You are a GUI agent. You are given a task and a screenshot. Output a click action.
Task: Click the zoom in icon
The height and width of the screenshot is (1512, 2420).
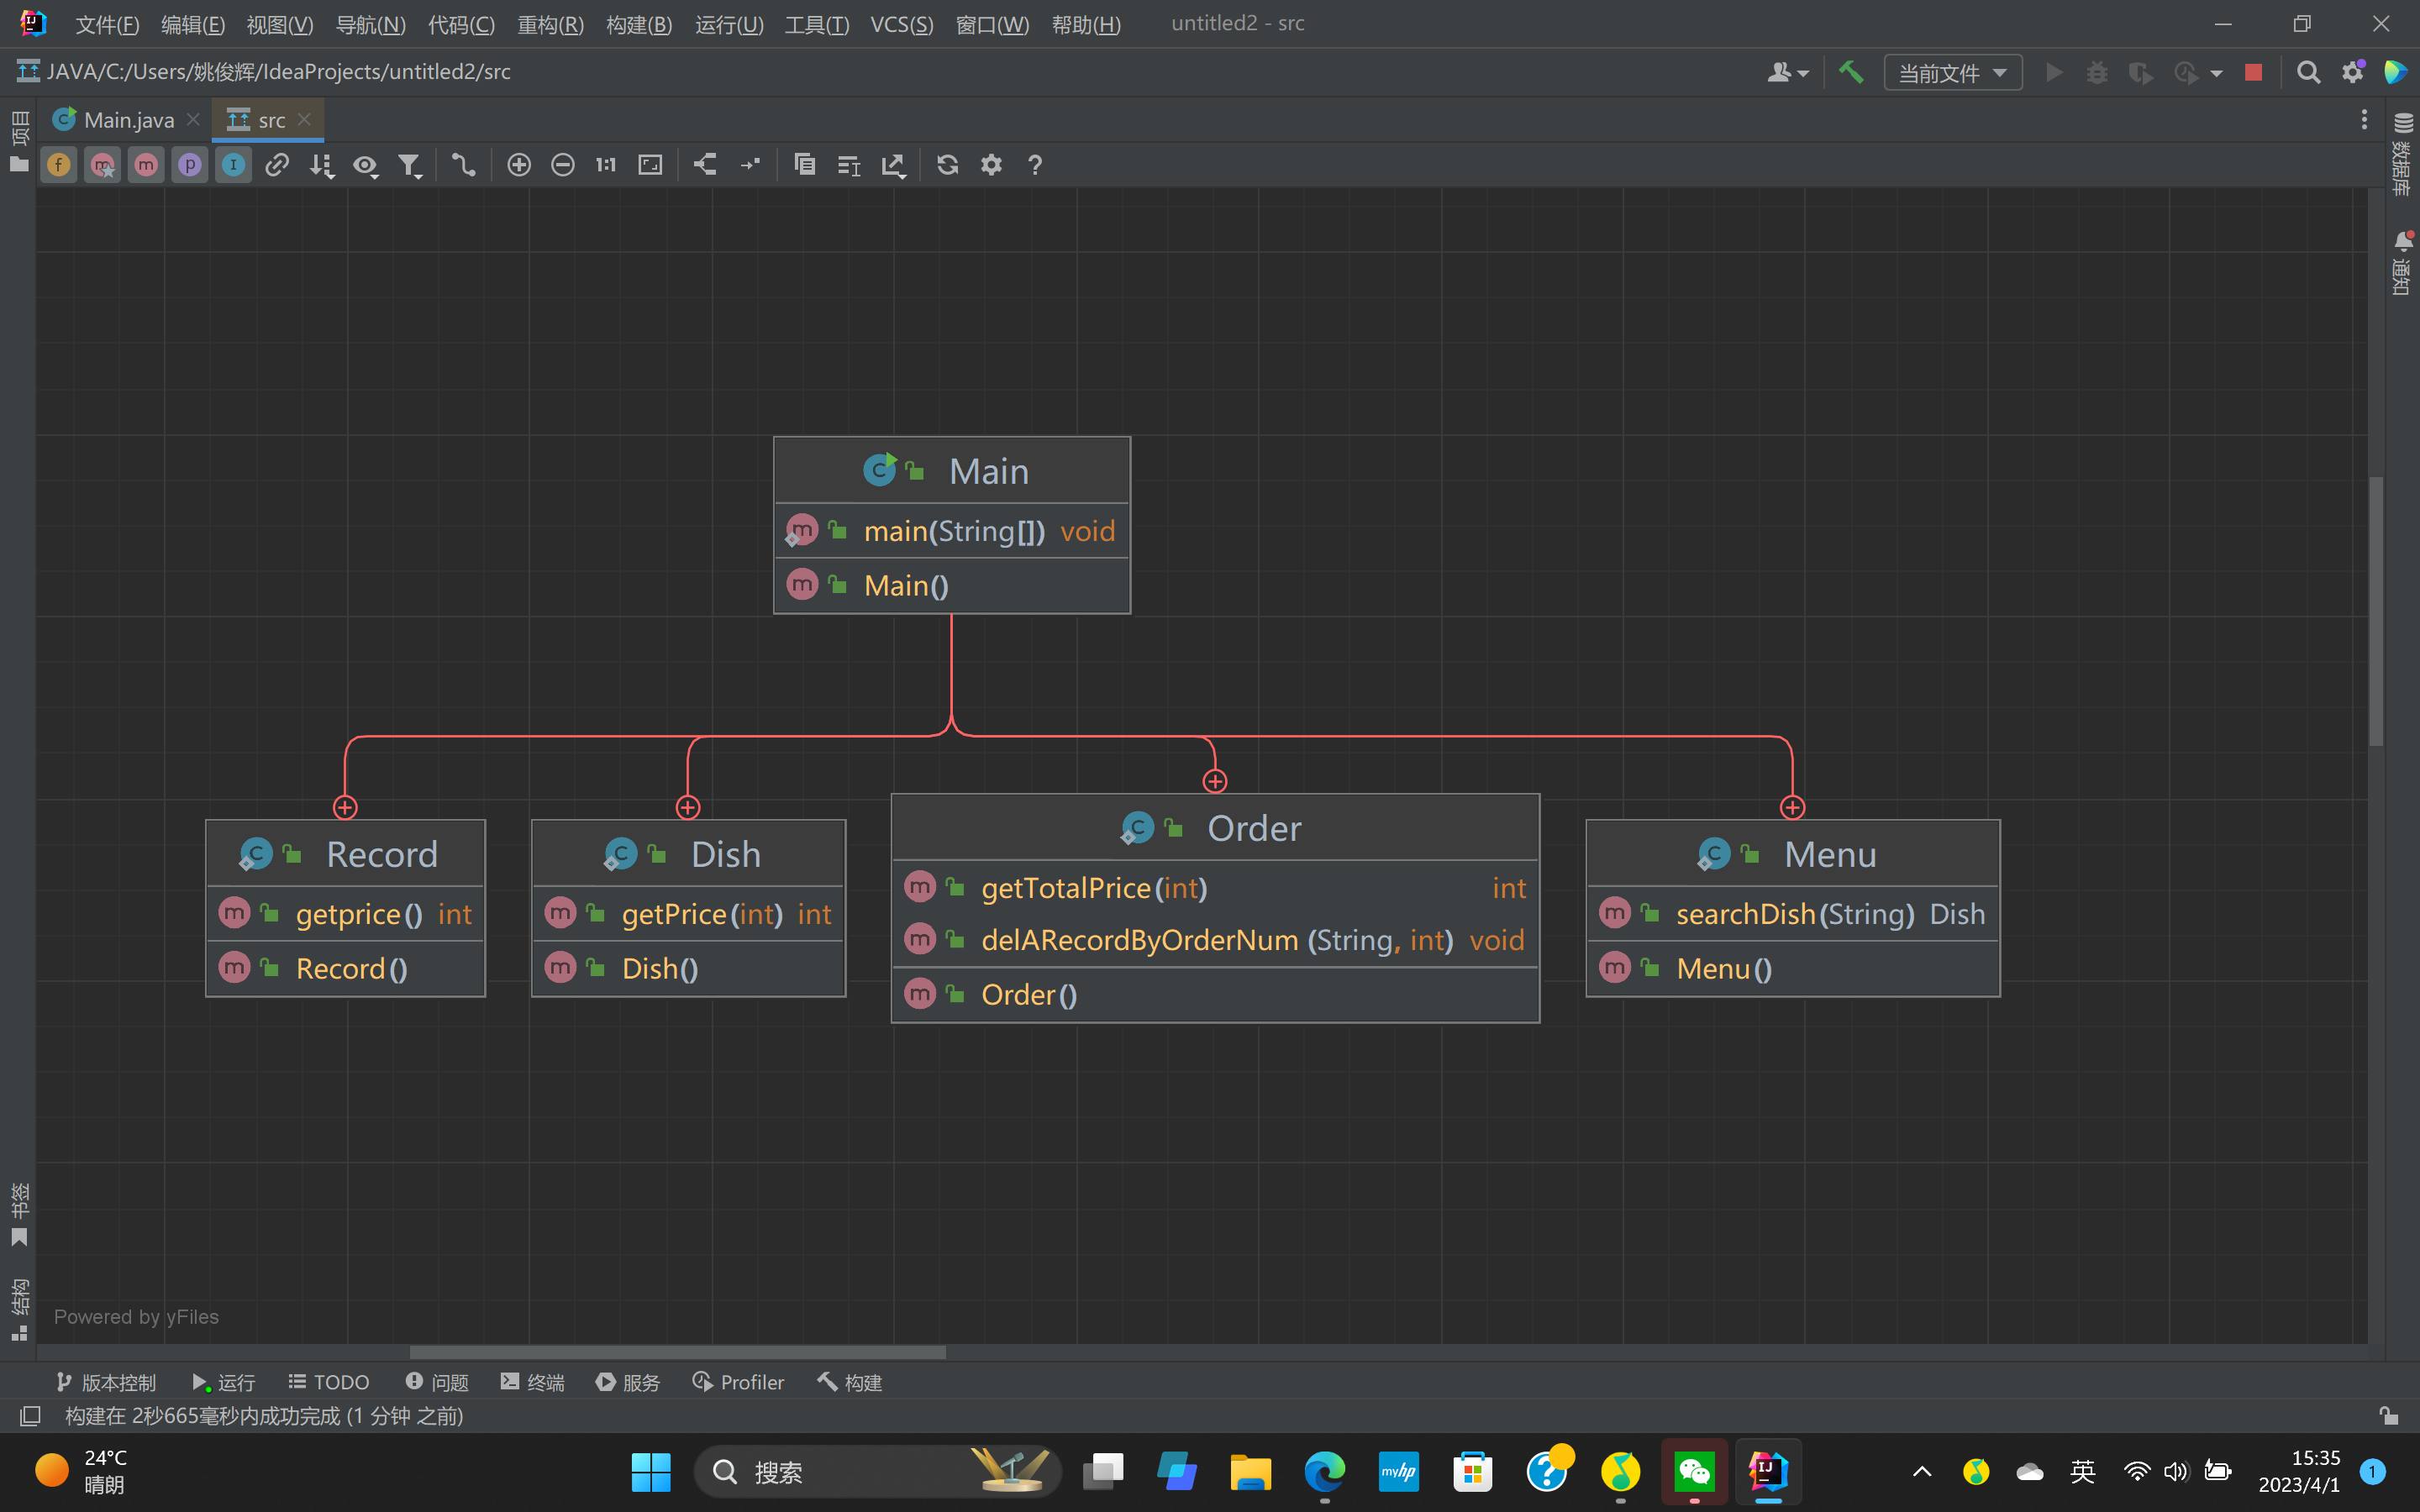pyautogui.click(x=518, y=165)
